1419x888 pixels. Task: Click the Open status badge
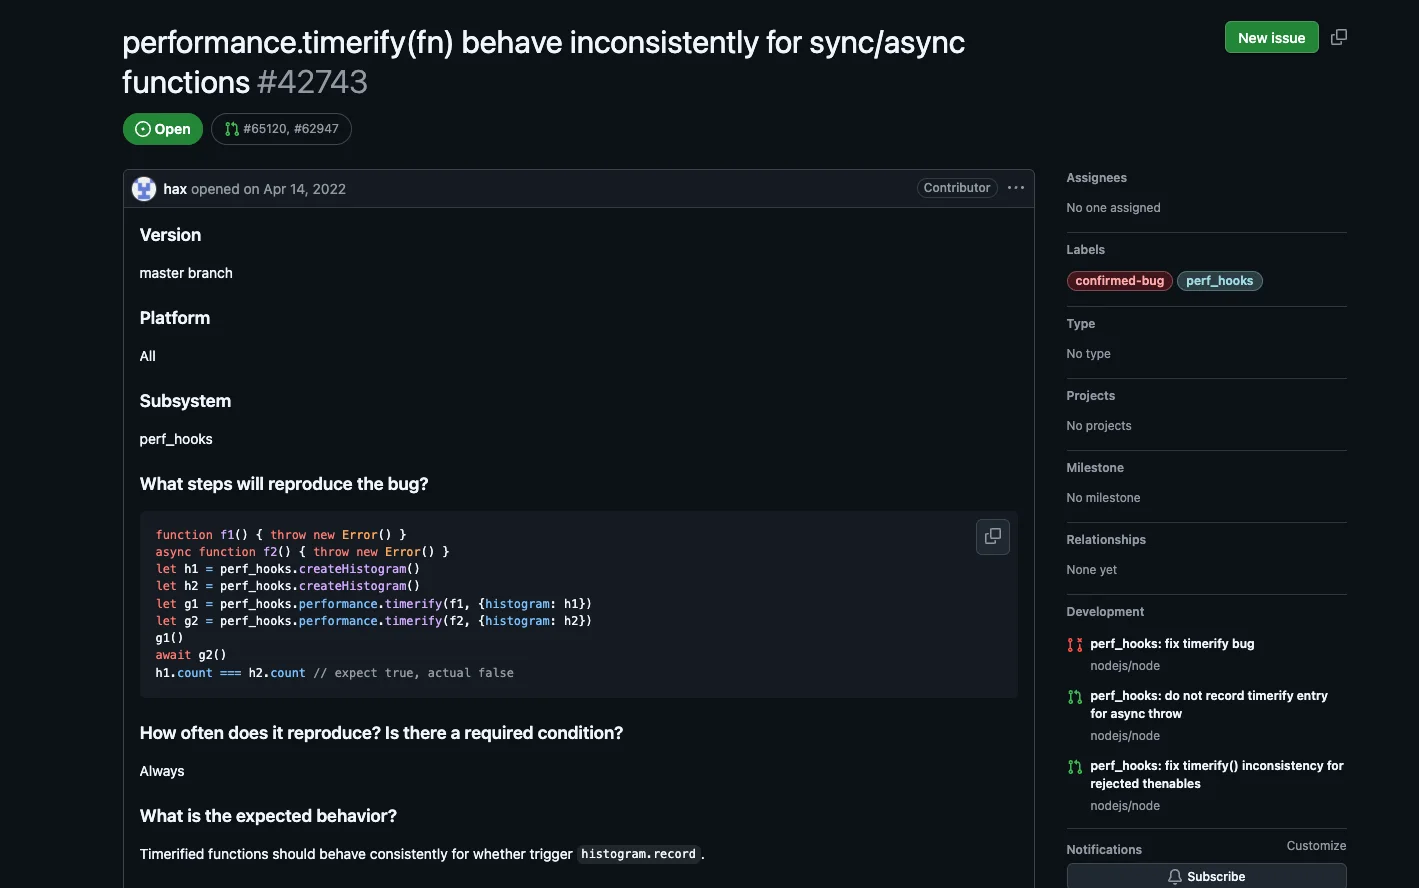point(163,129)
